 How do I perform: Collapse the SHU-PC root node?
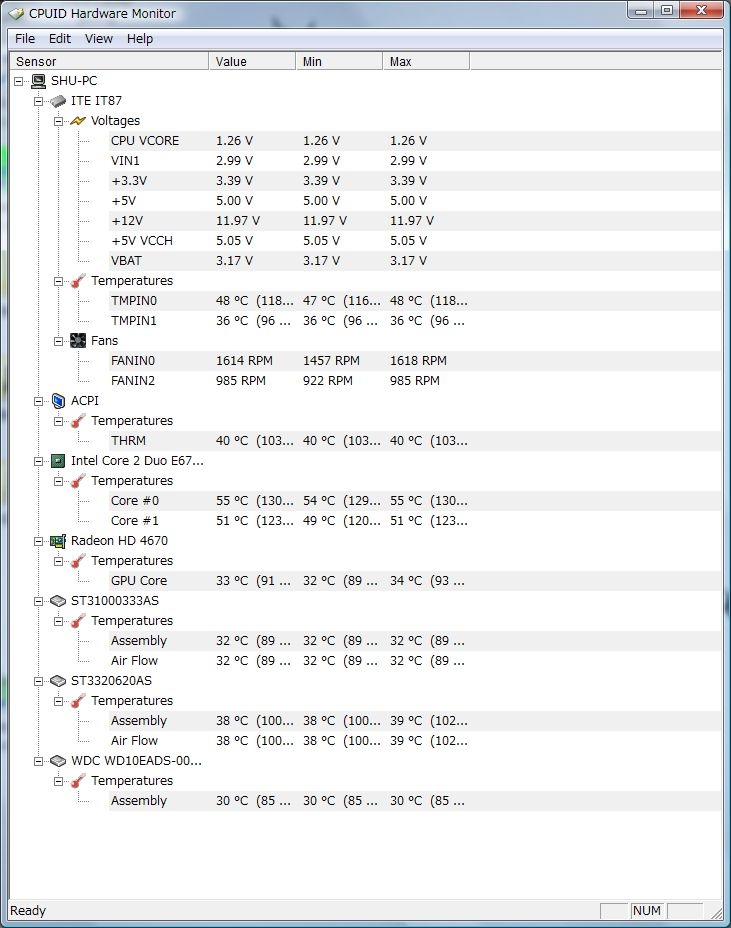point(19,81)
